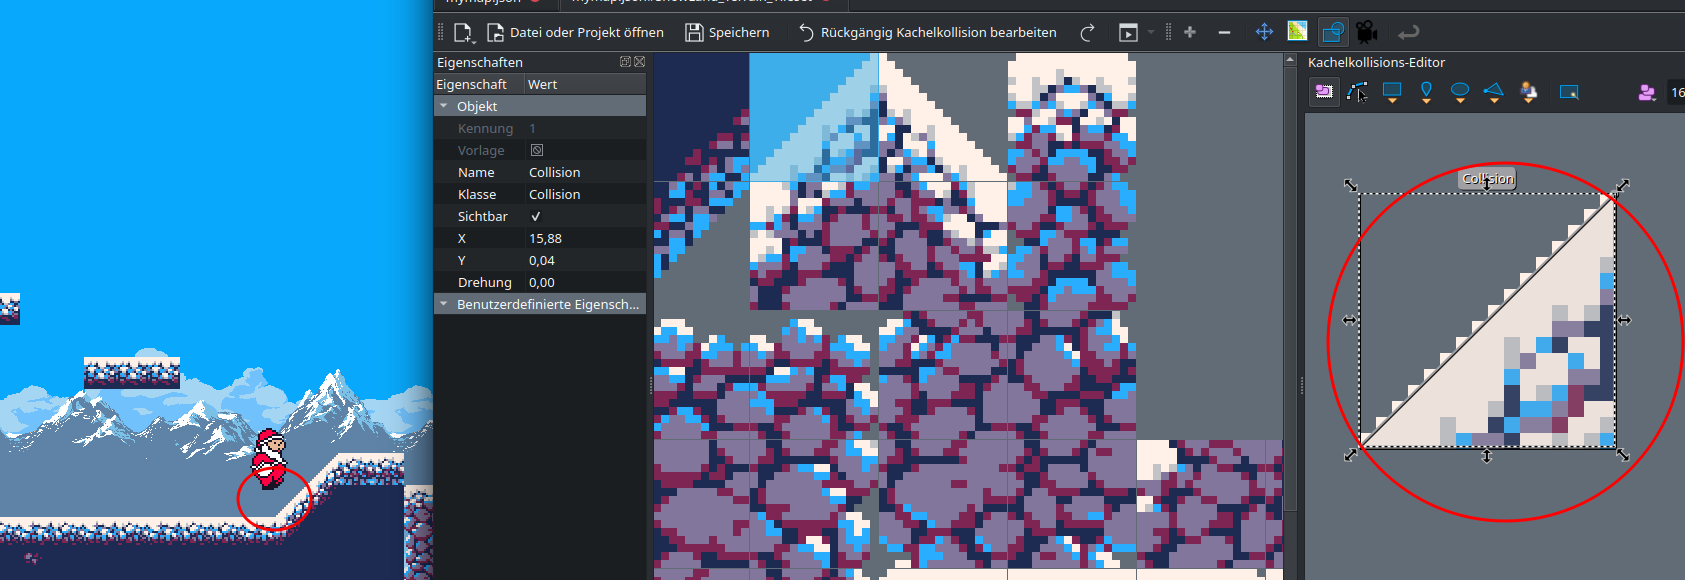Collapse the Objekt property group
Viewport: 1685px width, 580px height.
click(444, 106)
